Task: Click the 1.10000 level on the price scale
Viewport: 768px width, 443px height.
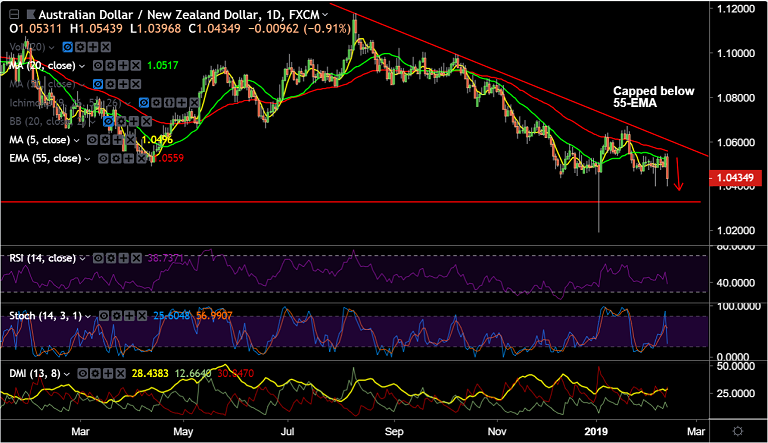Action: [x=736, y=53]
